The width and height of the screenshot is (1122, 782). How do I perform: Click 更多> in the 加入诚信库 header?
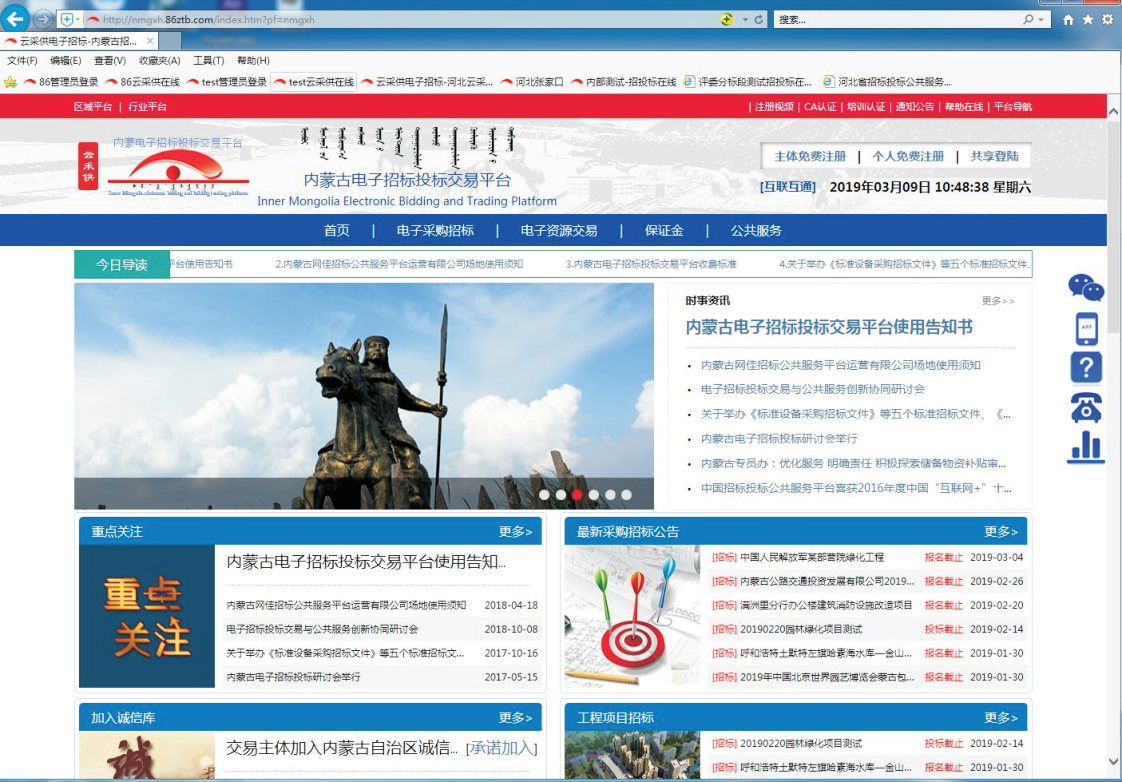coord(516,718)
